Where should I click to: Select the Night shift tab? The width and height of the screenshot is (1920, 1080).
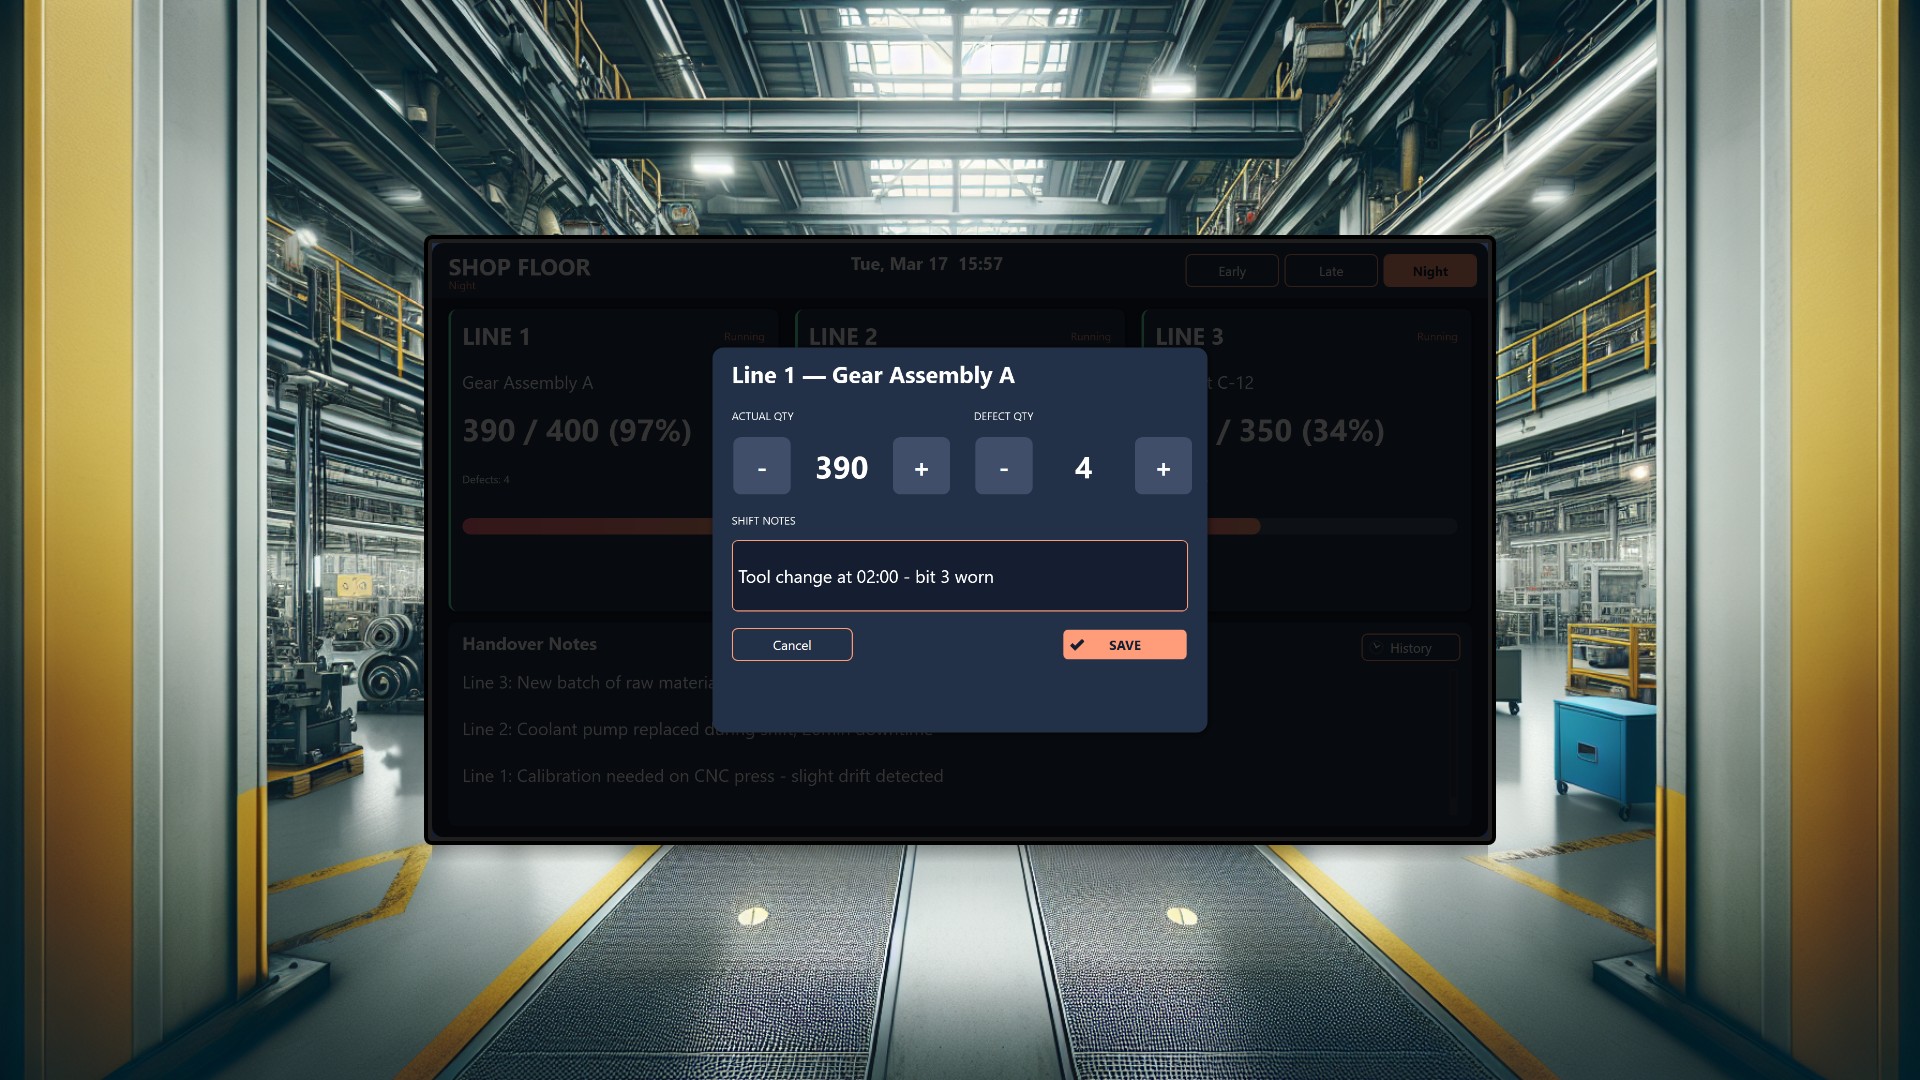click(1430, 270)
